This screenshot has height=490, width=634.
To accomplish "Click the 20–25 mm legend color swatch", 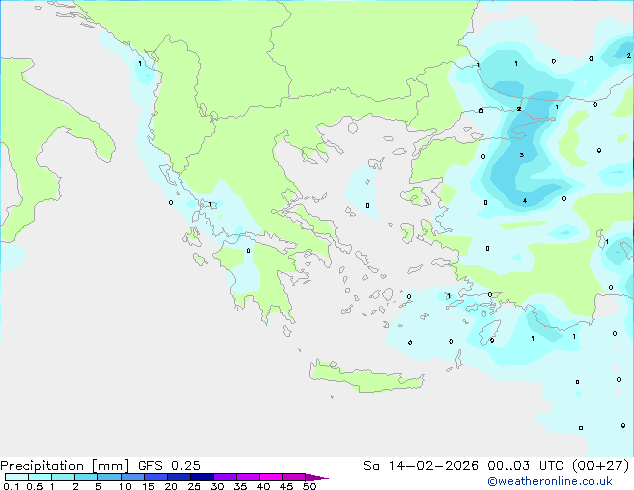I will tap(178, 477).
